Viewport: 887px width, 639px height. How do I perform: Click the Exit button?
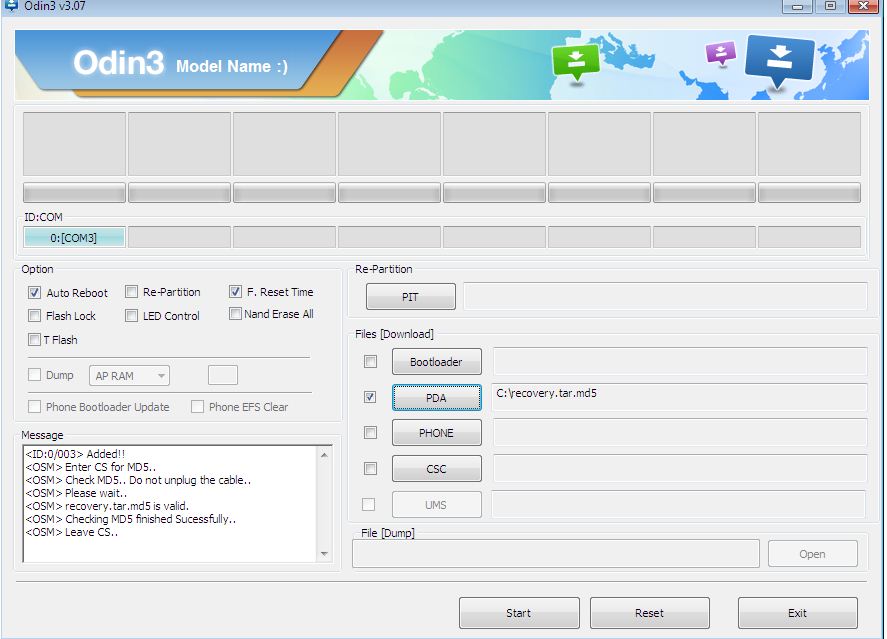point(798,613)
